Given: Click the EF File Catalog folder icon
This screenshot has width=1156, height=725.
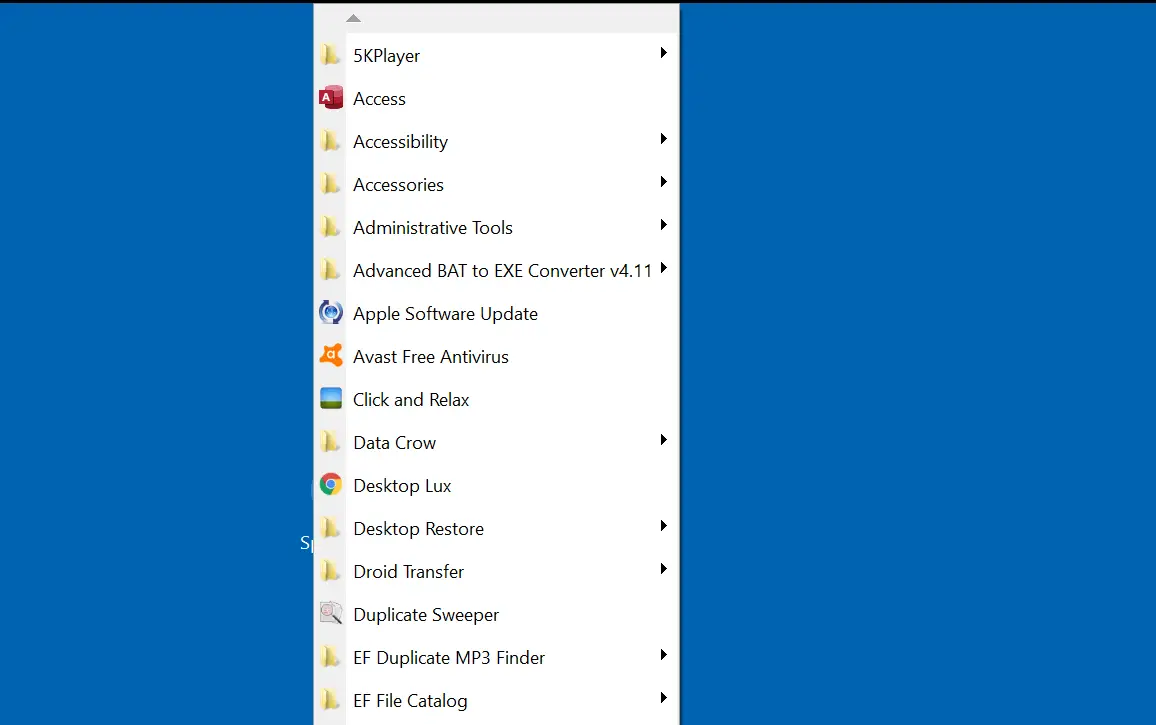Looking at the screenshot, I should [330, 700].
